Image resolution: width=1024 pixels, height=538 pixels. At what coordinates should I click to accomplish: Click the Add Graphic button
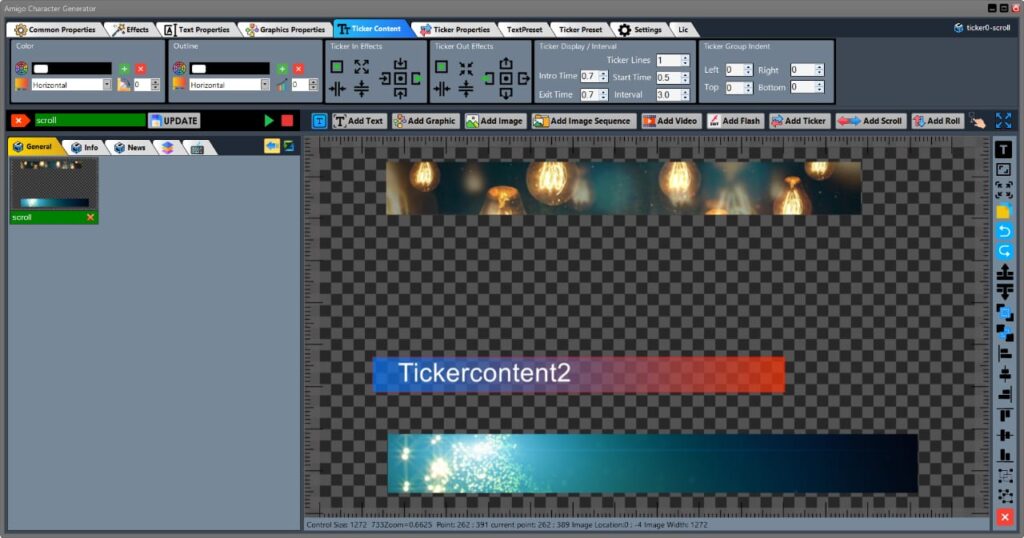point(424,121)
